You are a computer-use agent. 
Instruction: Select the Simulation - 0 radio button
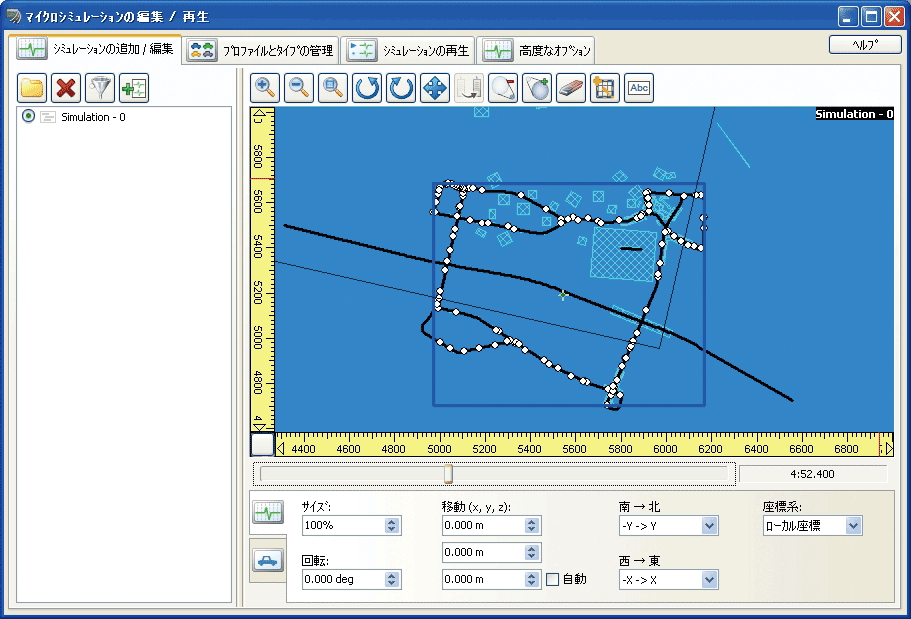29,117
